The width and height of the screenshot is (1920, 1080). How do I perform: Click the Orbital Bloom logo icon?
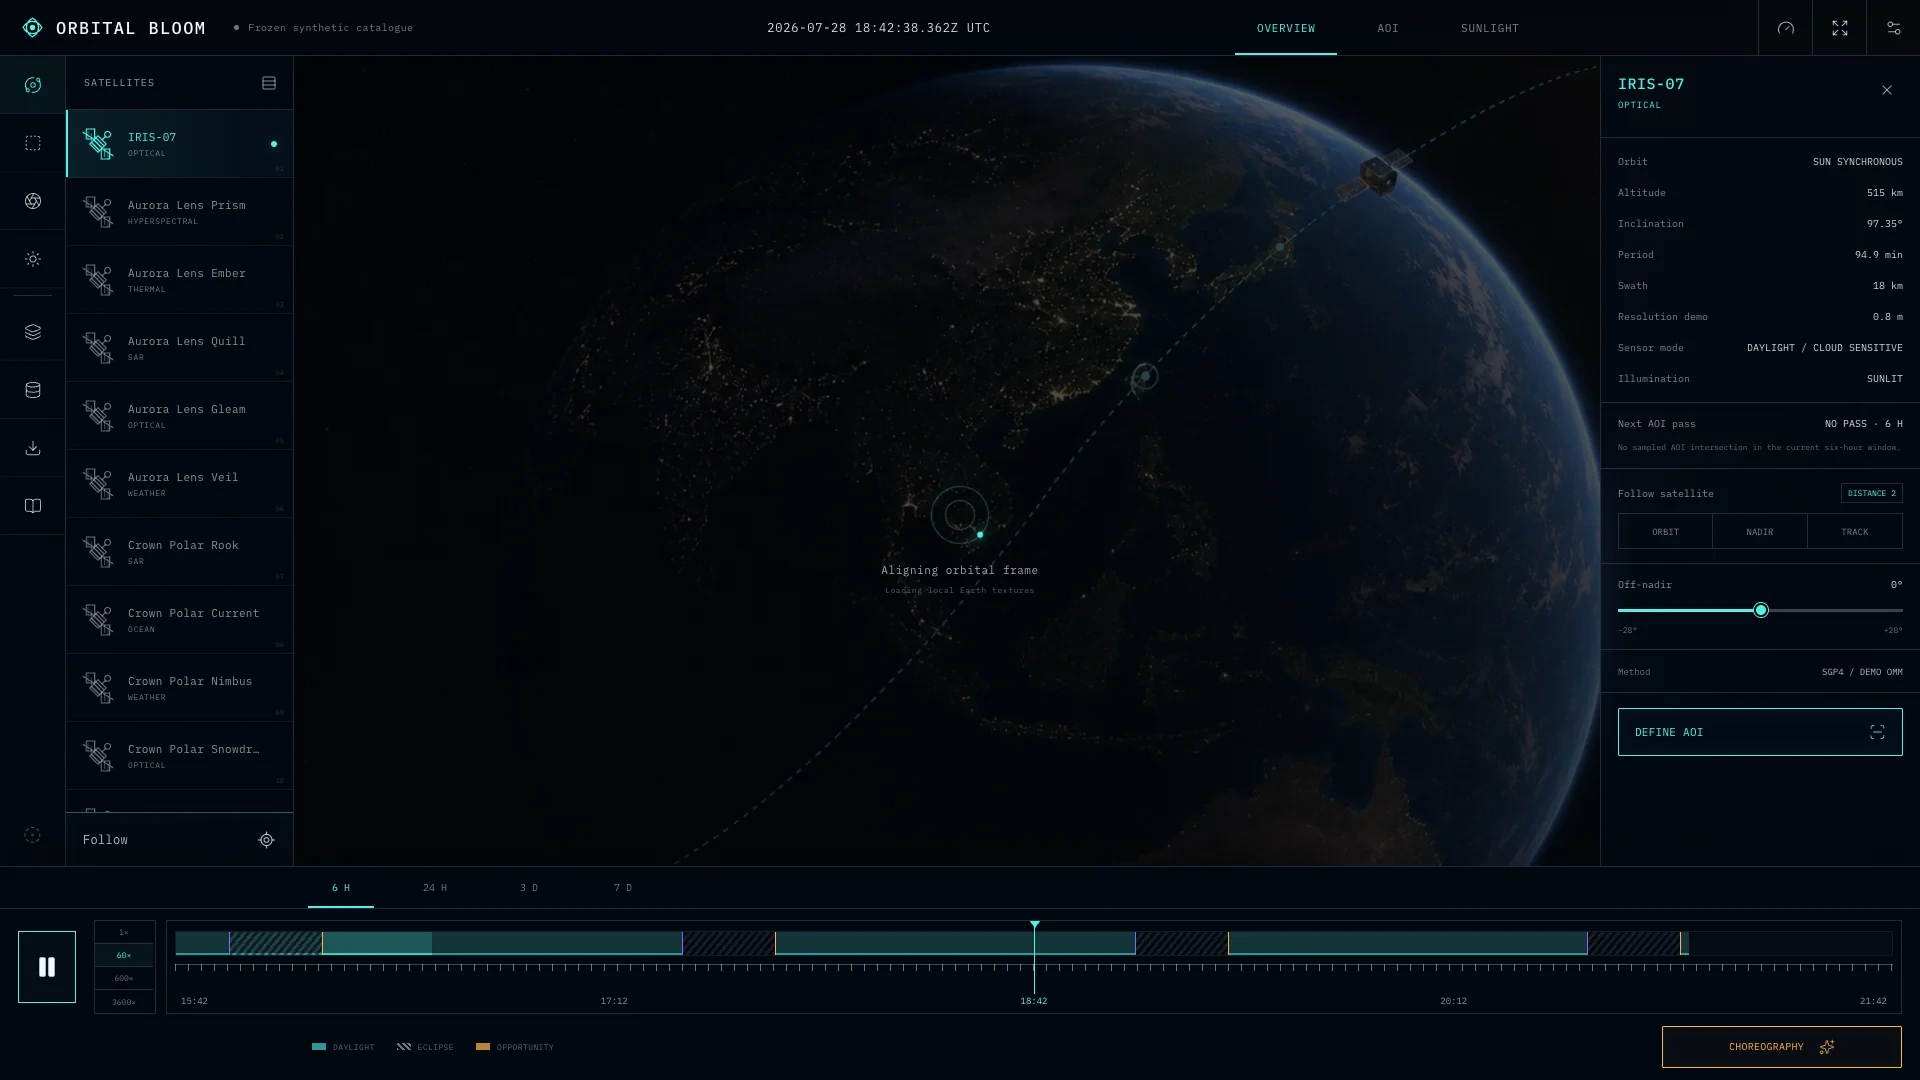[33, 28]
